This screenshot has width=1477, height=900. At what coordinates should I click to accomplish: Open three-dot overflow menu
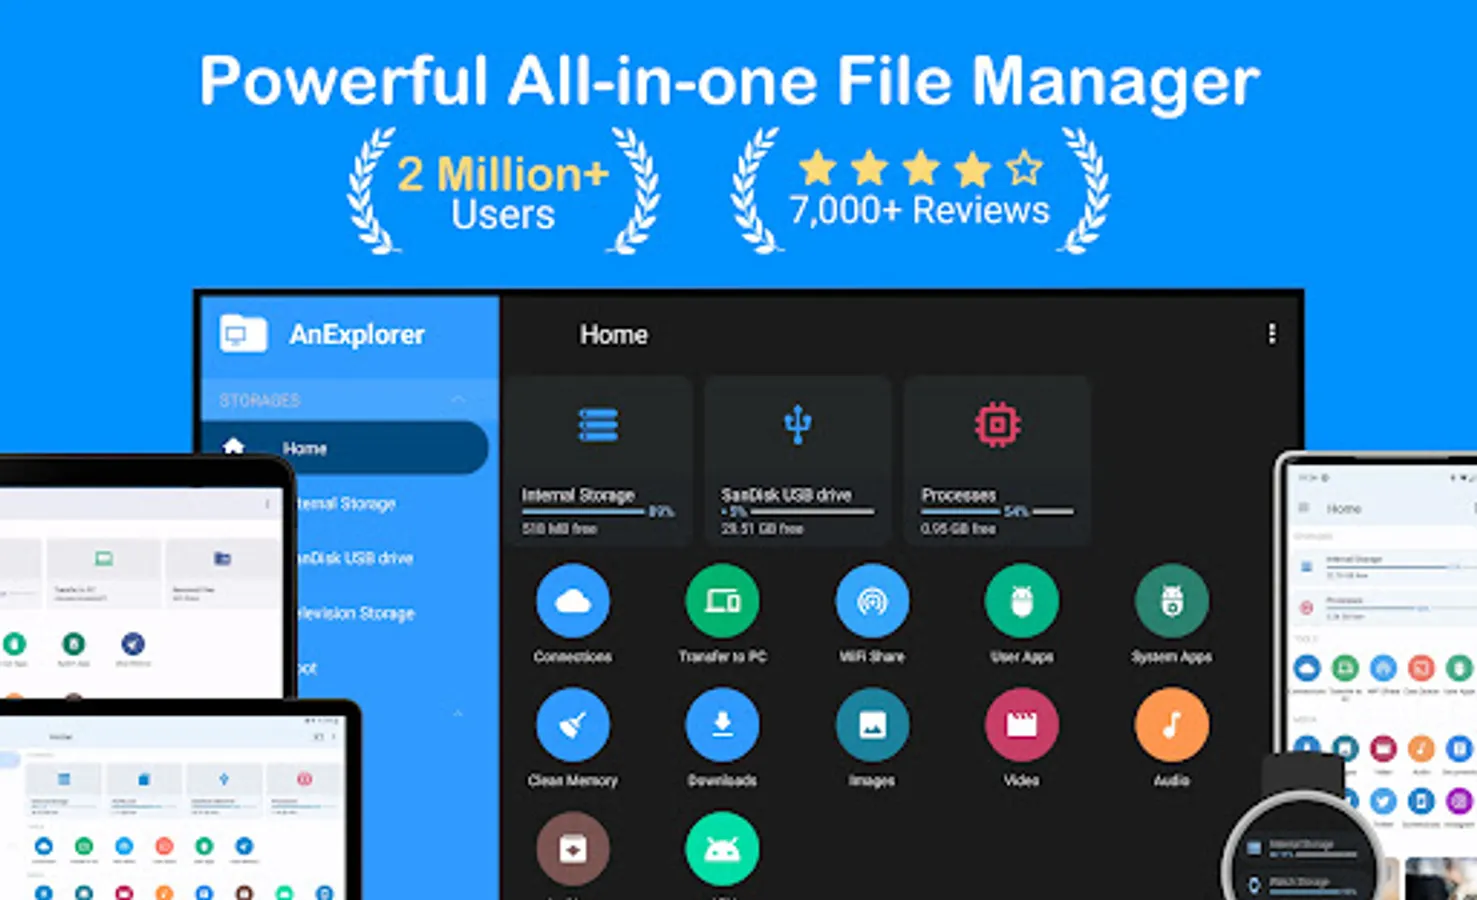(1271, 334)
